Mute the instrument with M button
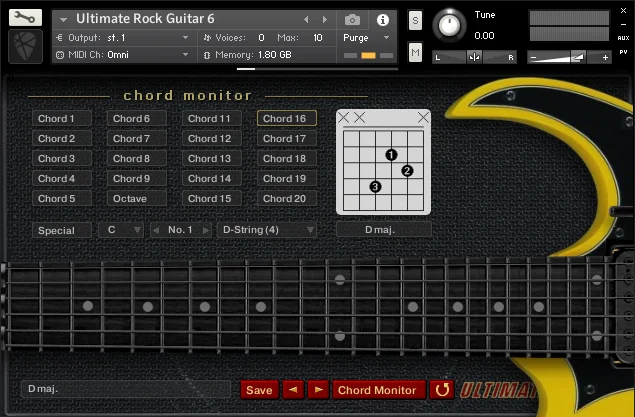 [x=415, y=53]
